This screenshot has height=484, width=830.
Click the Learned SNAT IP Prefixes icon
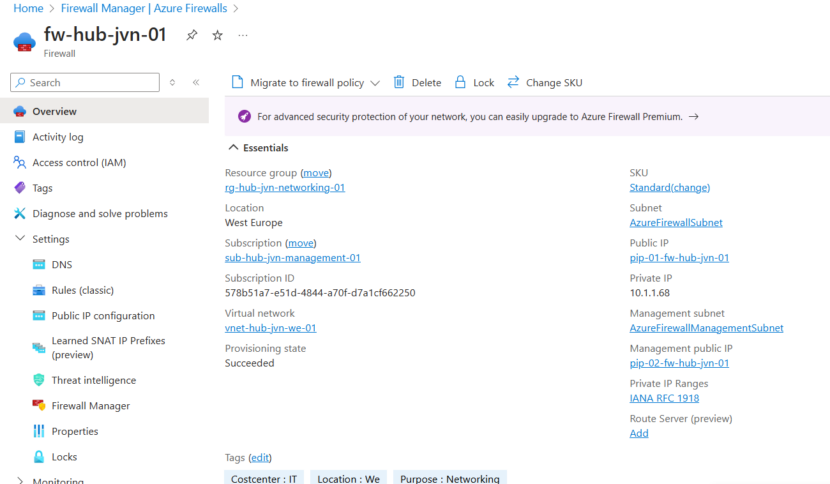coord(39,347)
